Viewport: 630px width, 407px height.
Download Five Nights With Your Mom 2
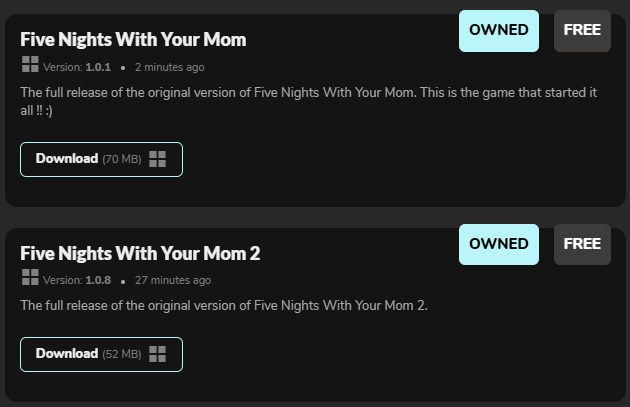pos(67,354)
